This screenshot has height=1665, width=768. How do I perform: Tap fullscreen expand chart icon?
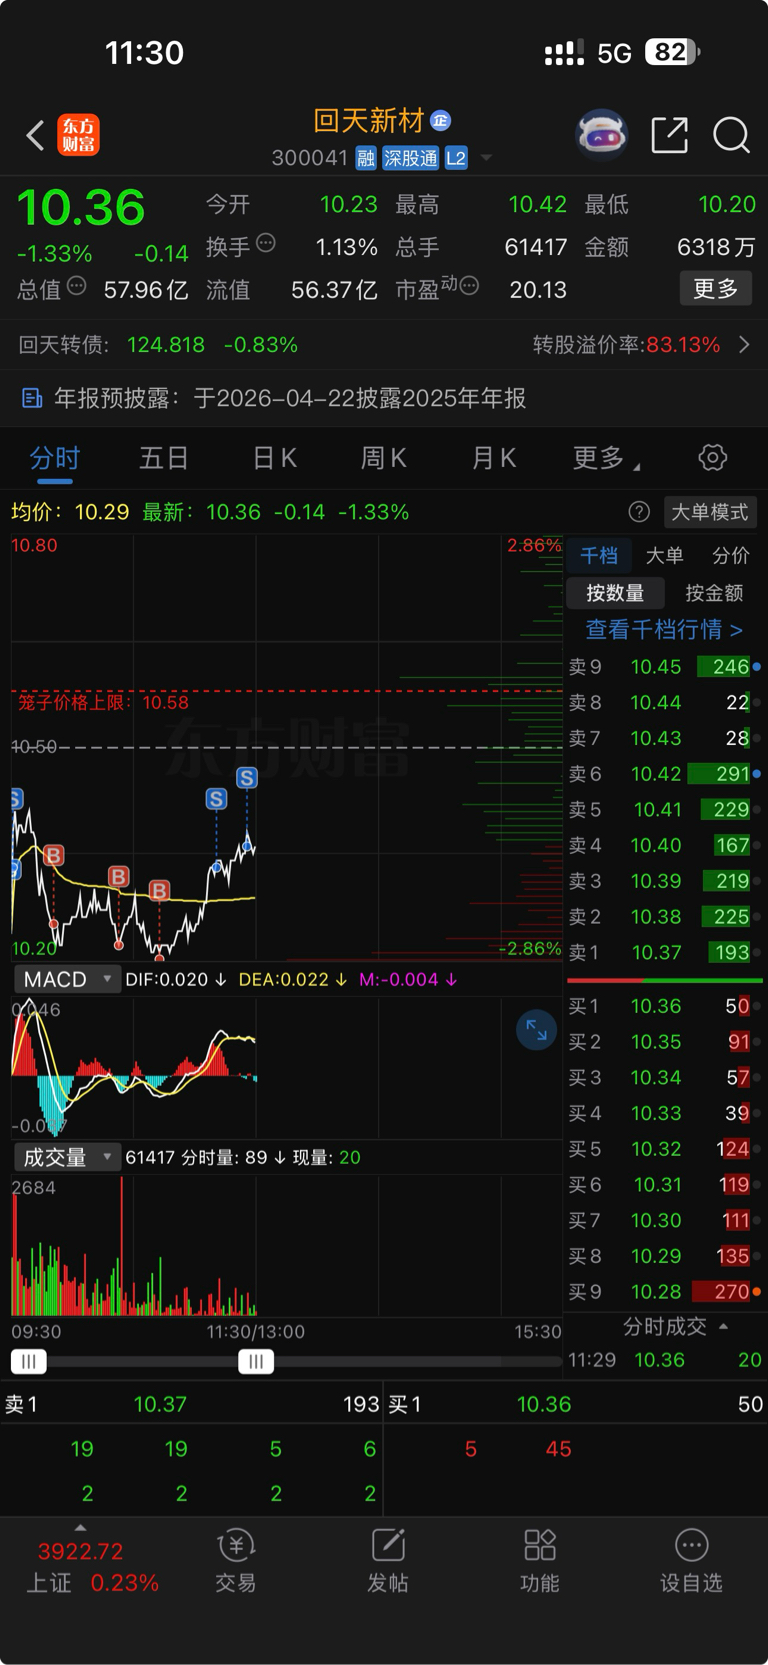tap(537, 1030)
